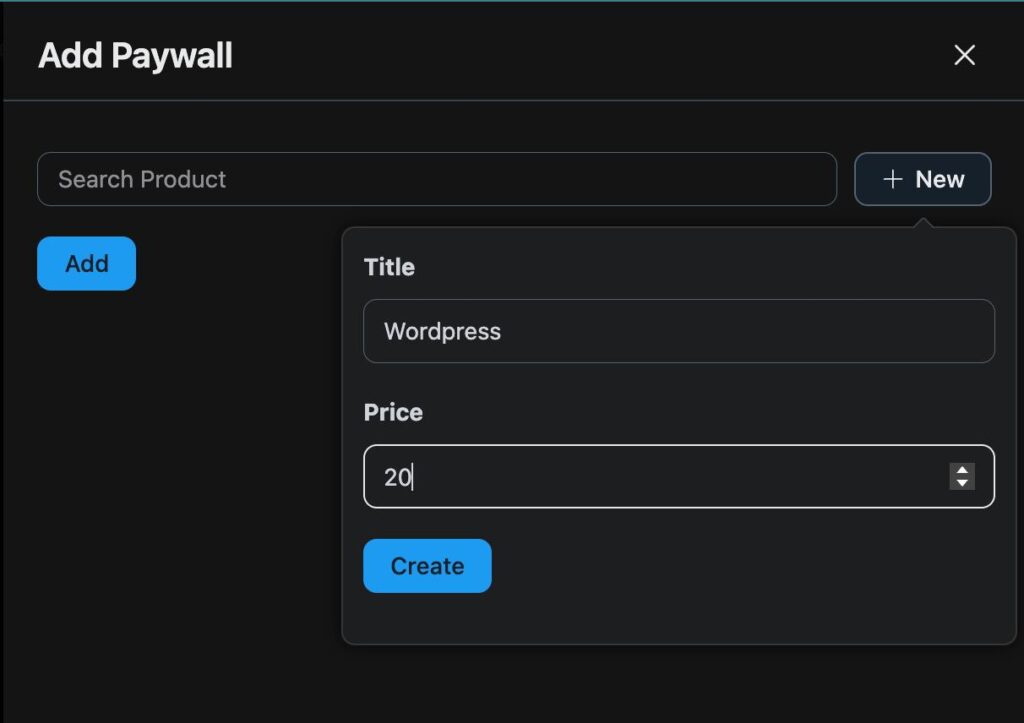Focus the Search Product input field
Viewport: 1024px width, 723px height.
click(437, 179)
